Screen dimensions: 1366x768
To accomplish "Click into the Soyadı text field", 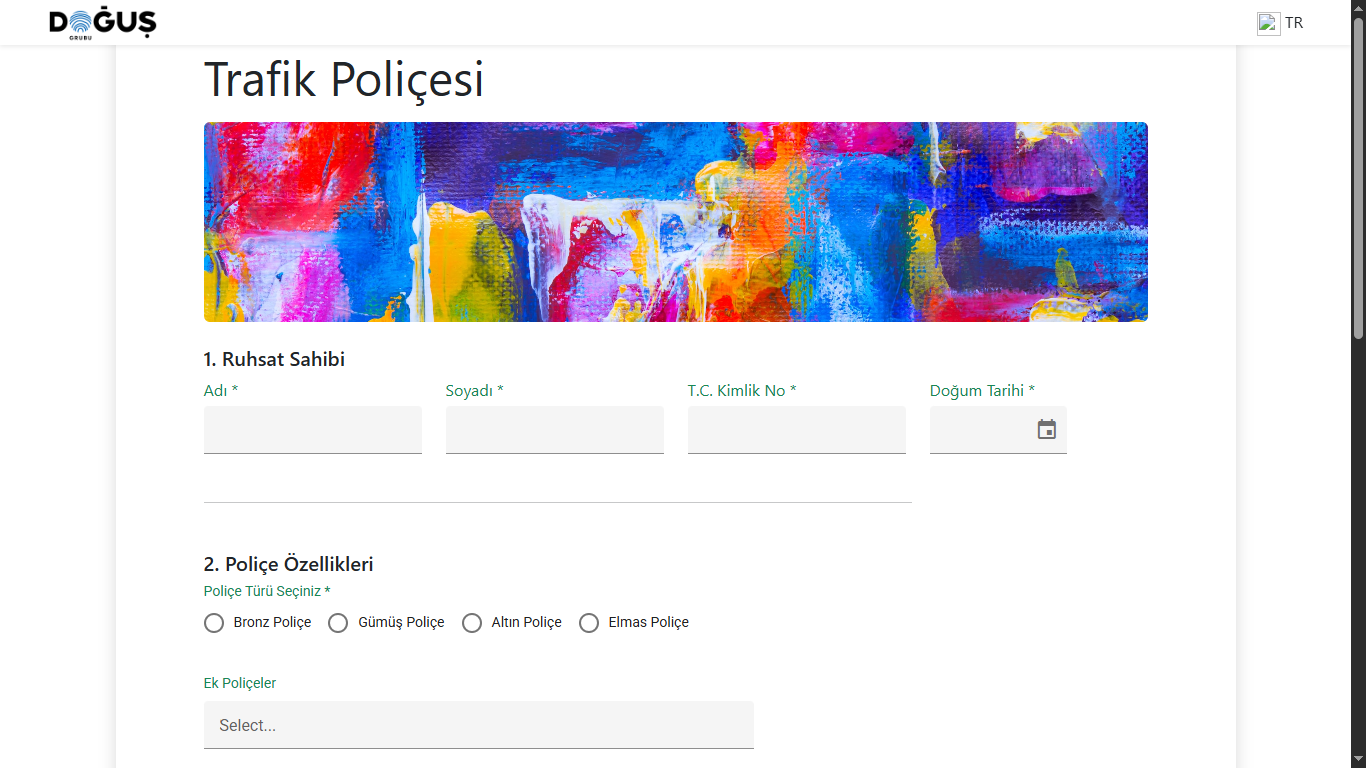I will 554,430.
